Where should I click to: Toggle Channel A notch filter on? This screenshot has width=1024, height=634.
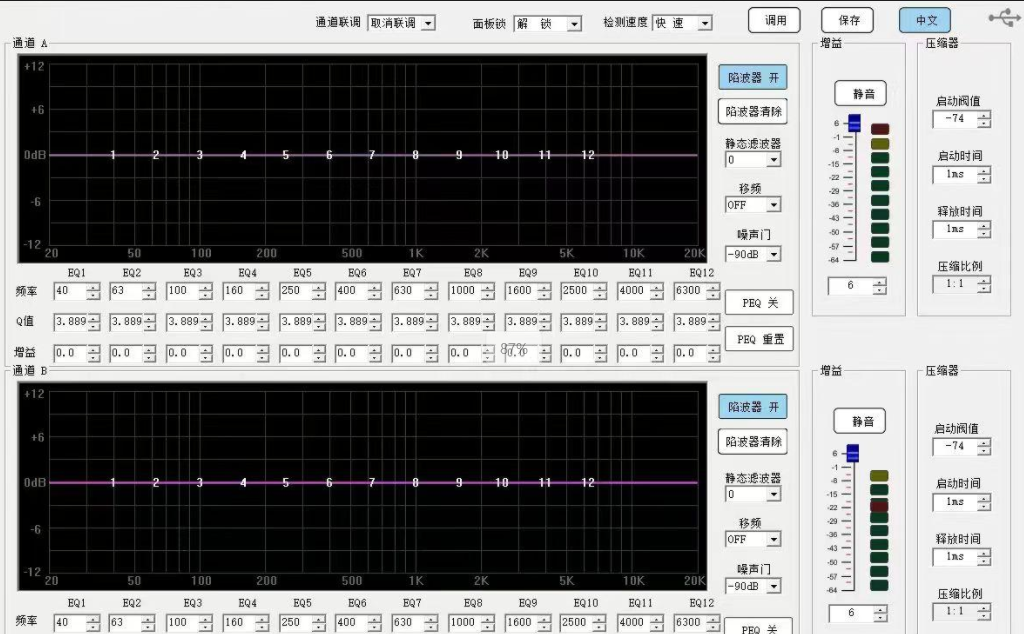tap(753, 78)
